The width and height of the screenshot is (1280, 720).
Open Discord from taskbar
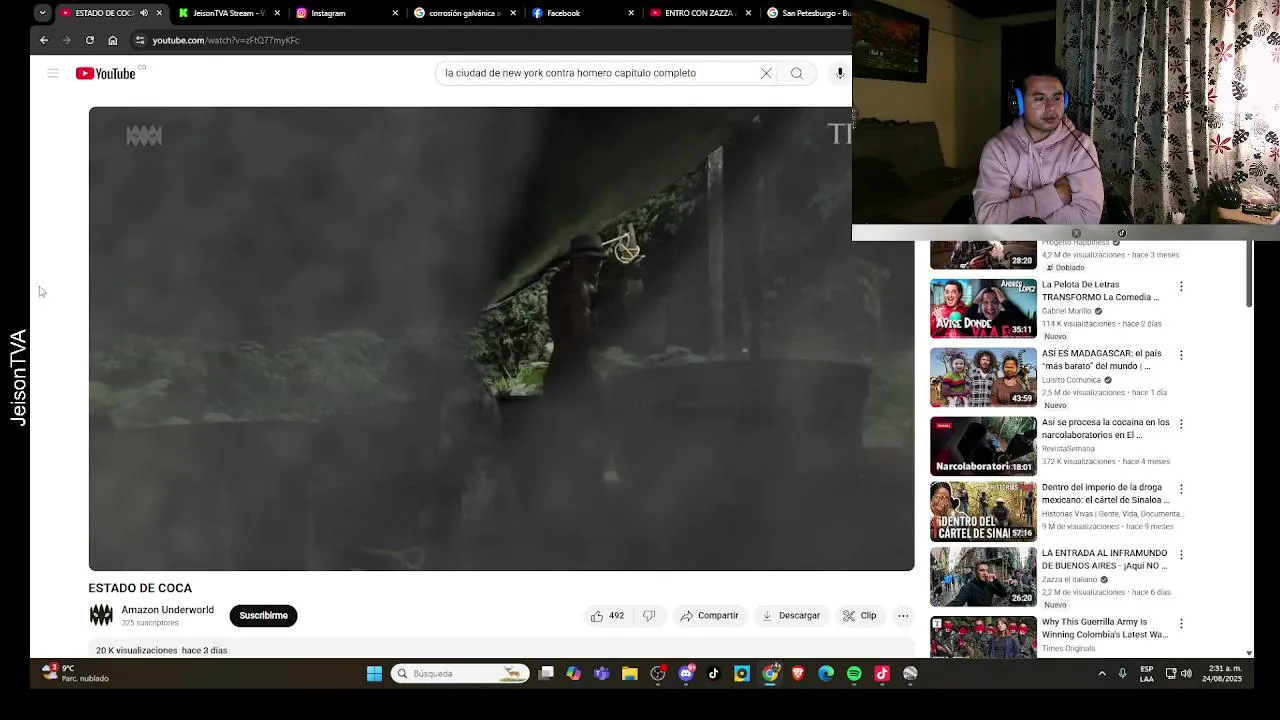[x=686, y=674]
